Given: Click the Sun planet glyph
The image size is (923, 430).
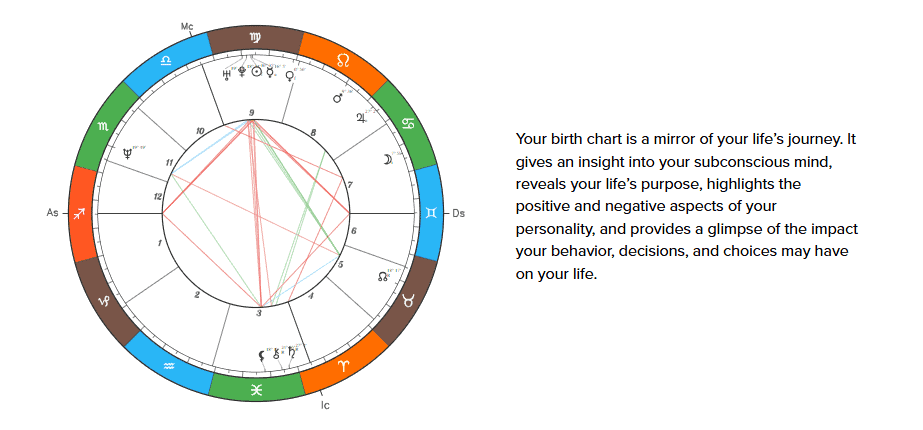Looking at the screenshot, I should pyautogui.click(x=257, y=72).
